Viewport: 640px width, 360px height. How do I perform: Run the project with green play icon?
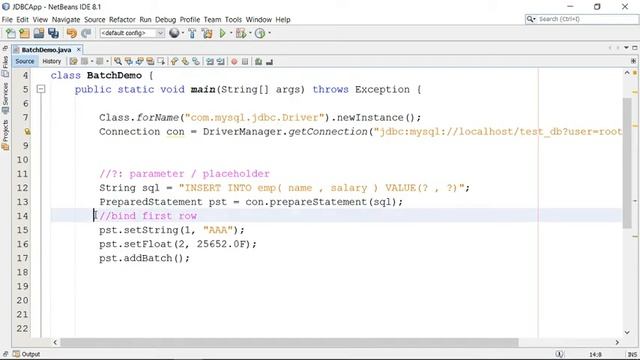coord(222,33)
